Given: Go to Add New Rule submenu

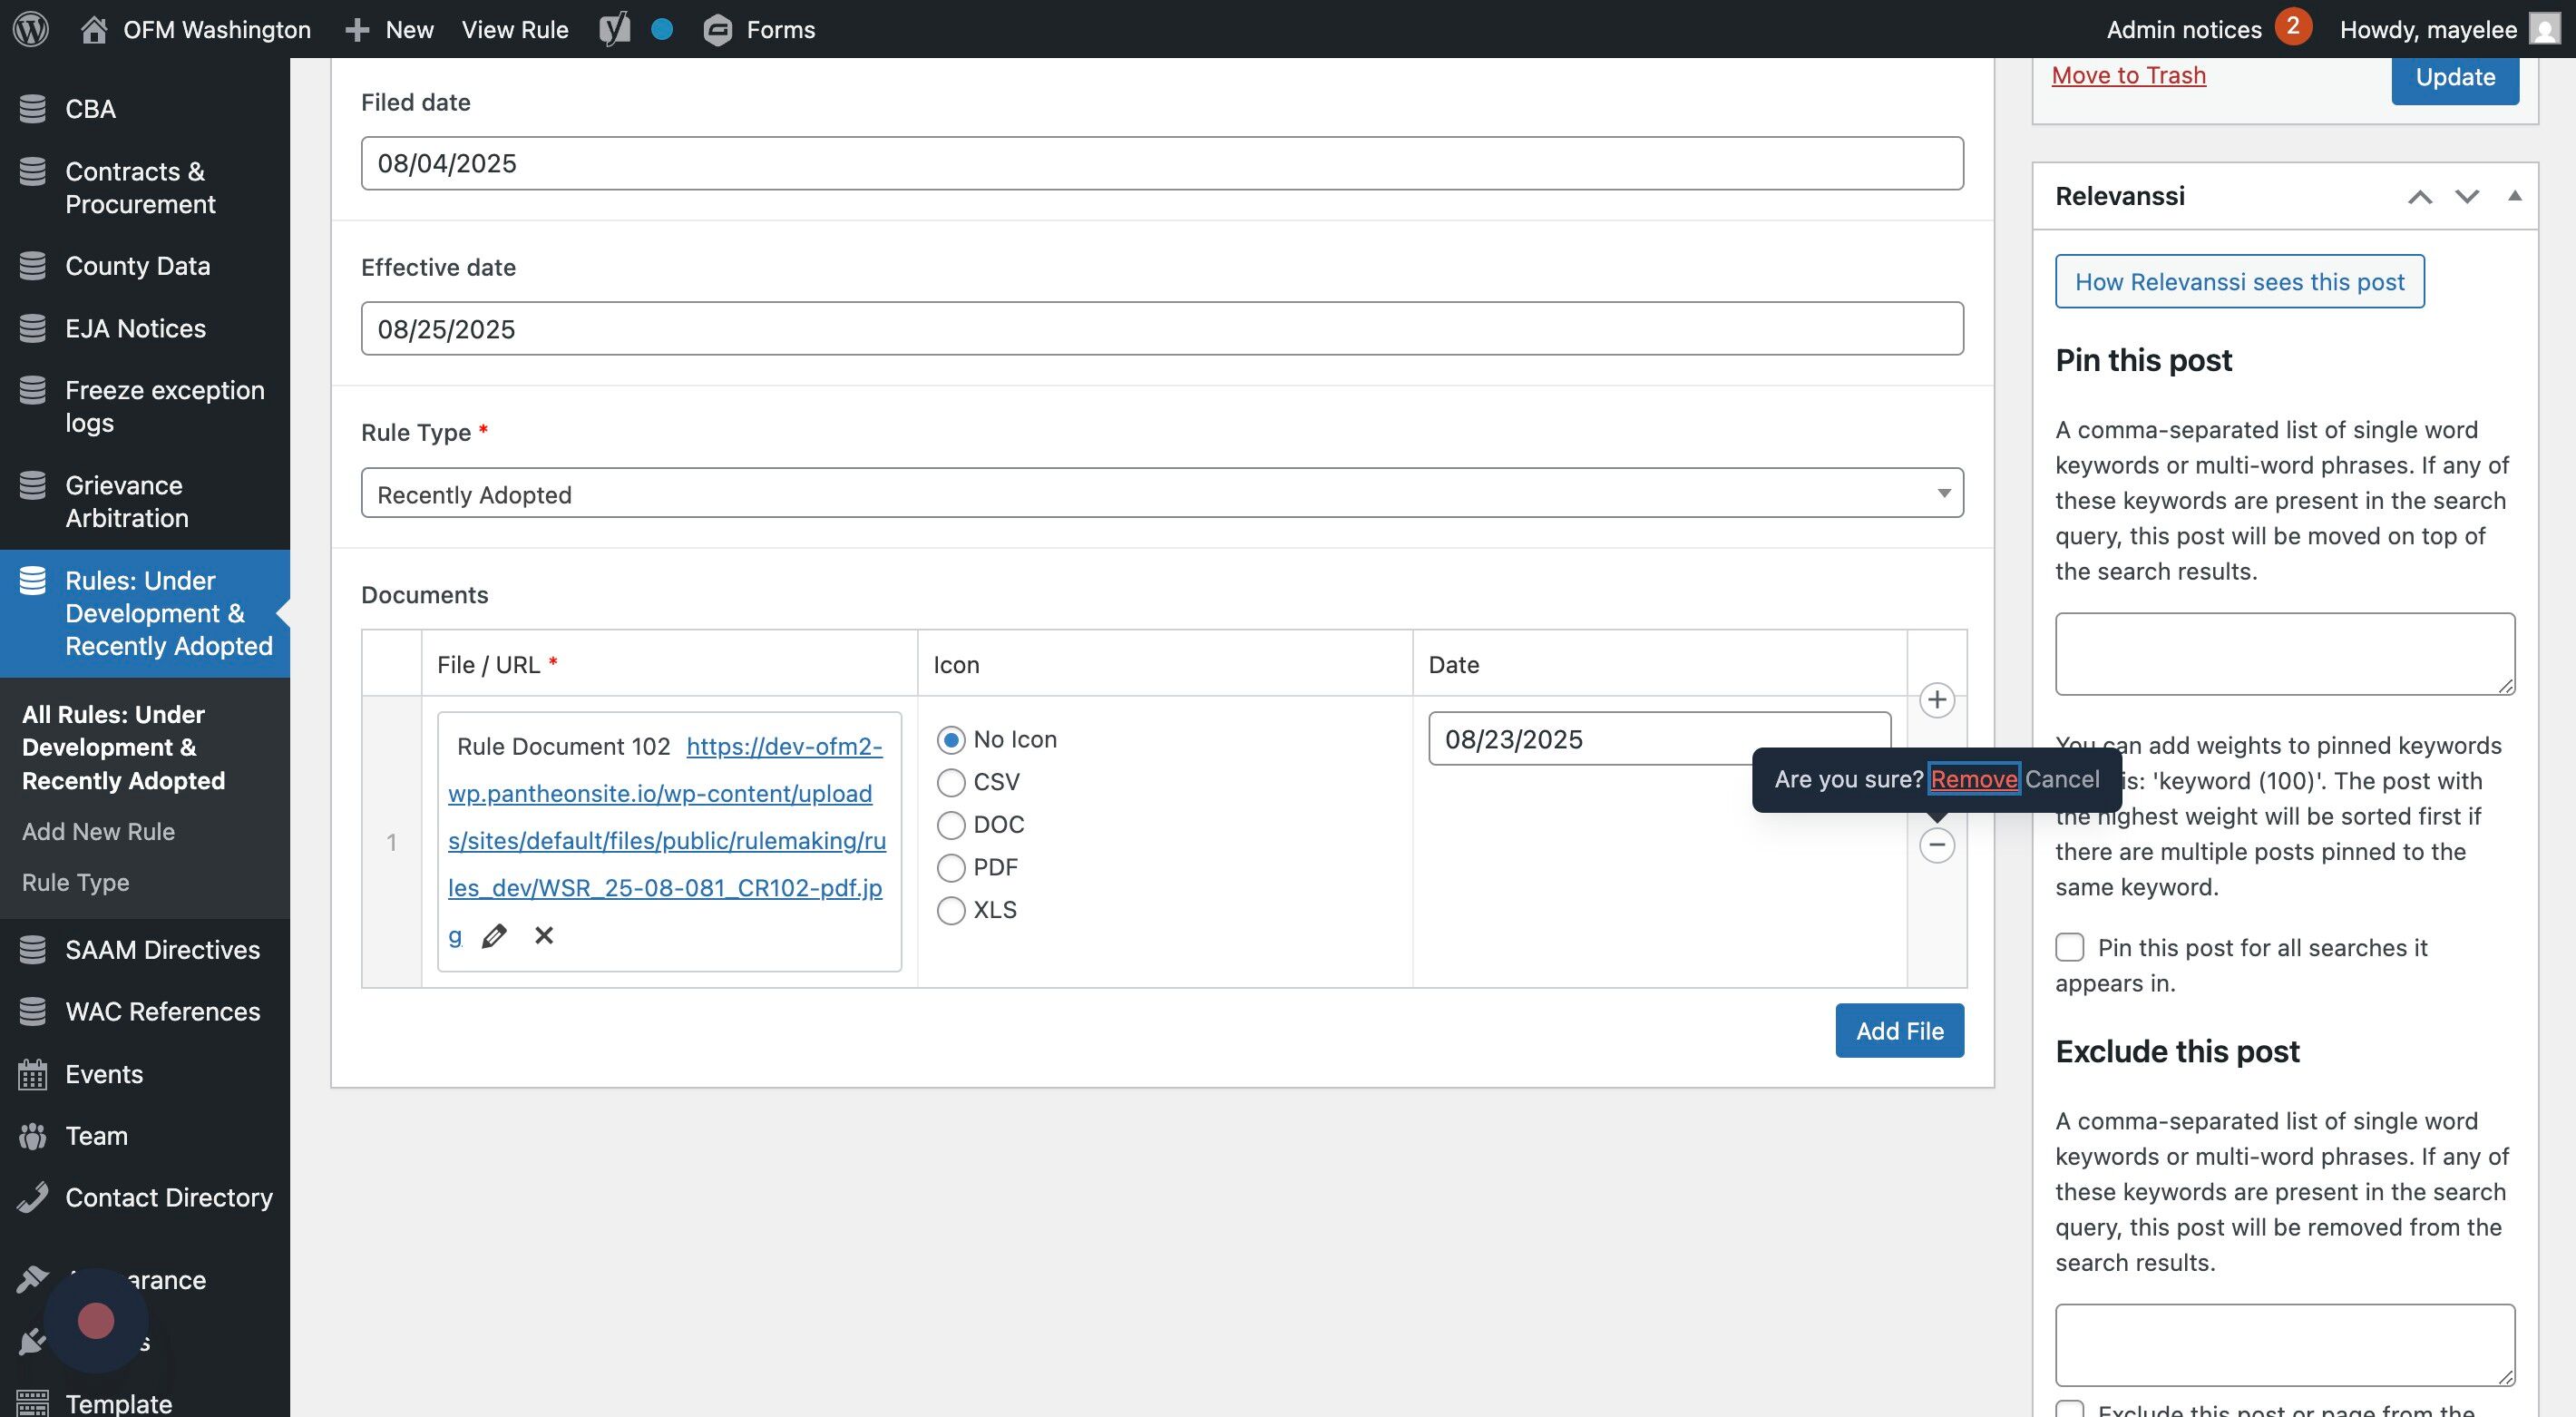Looking at the screenshot, I should click(x=98, y=832).
